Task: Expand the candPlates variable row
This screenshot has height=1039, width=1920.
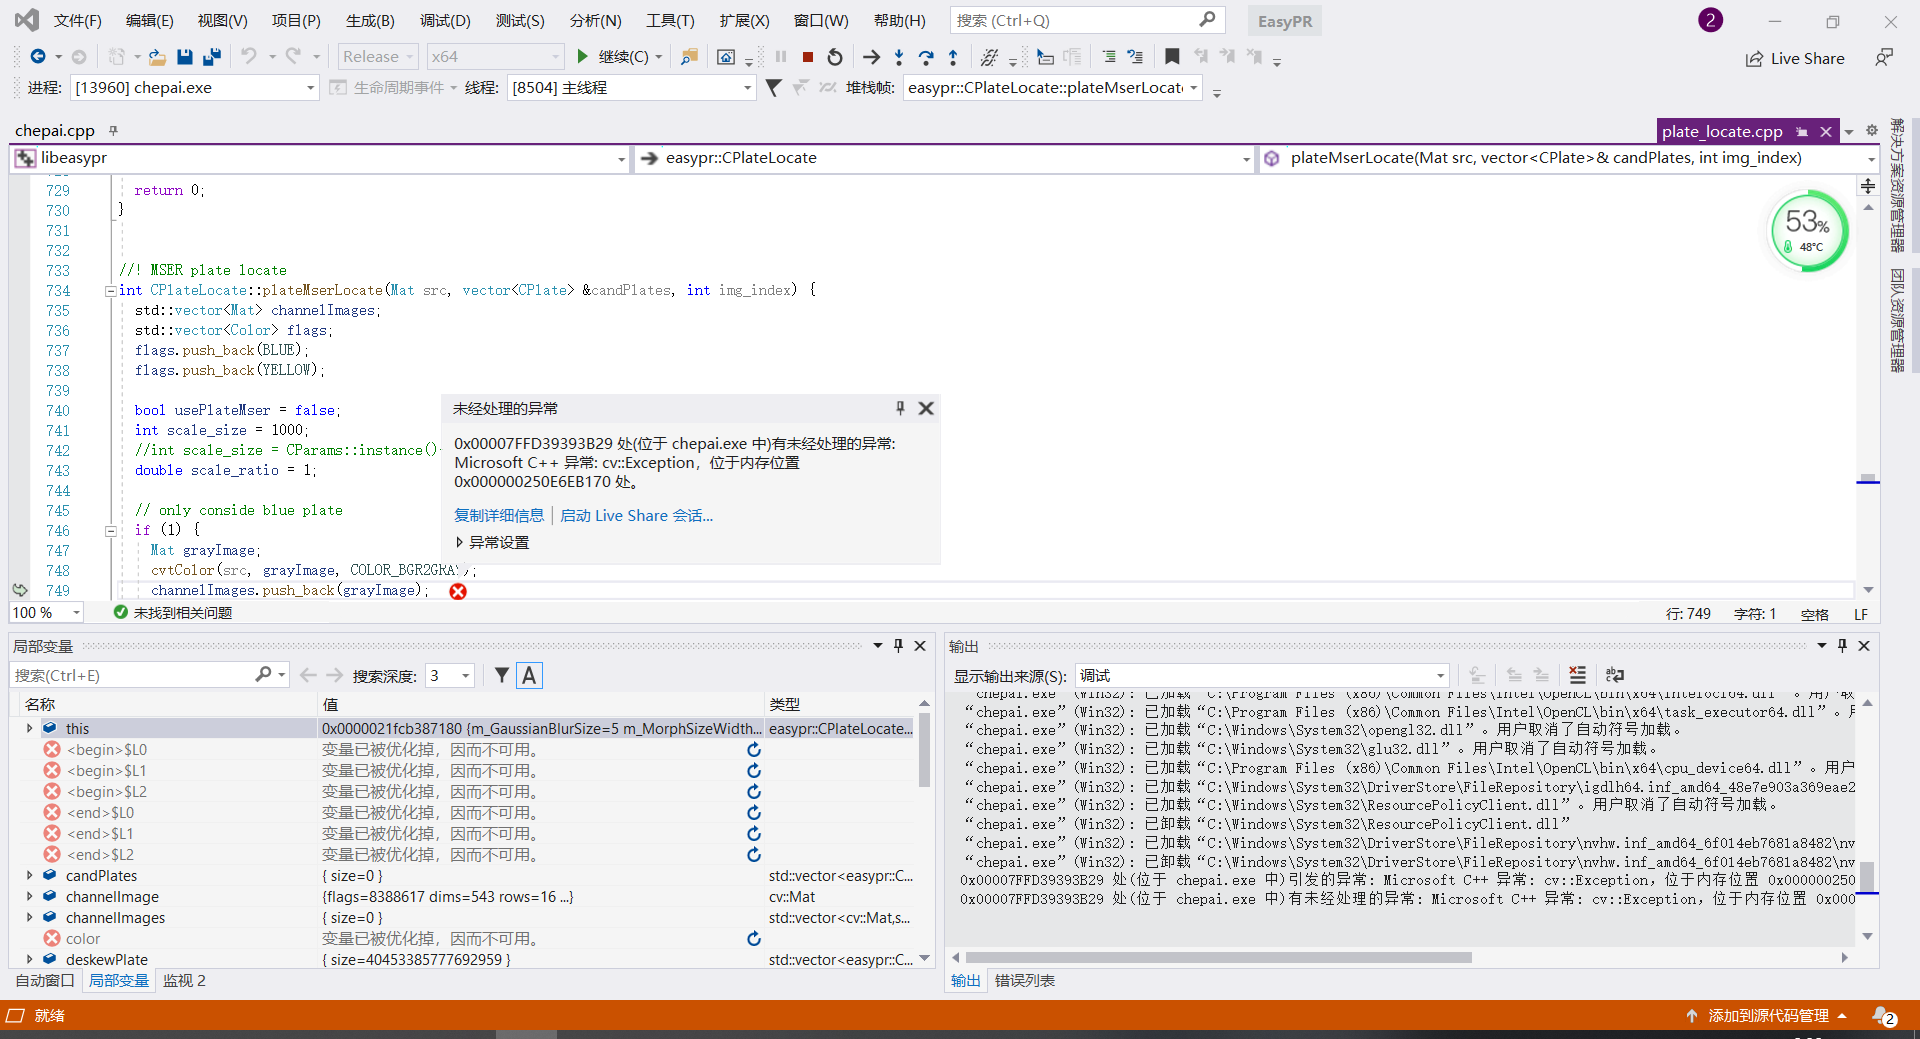Action: [x=29, y=876]
